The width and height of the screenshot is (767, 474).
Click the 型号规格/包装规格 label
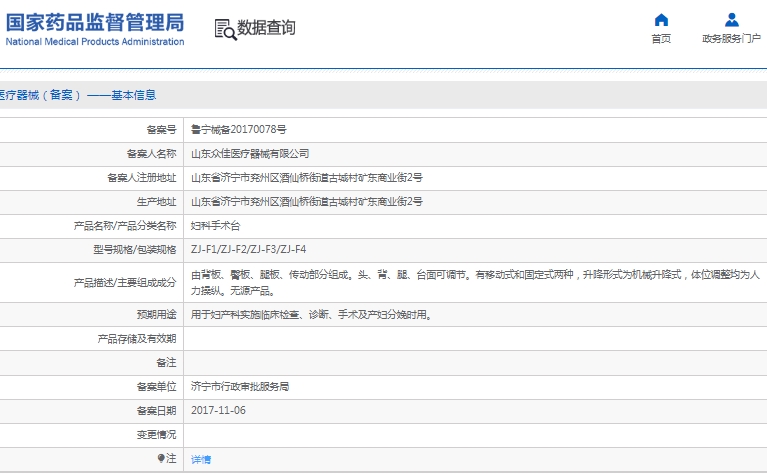(135, 249)
